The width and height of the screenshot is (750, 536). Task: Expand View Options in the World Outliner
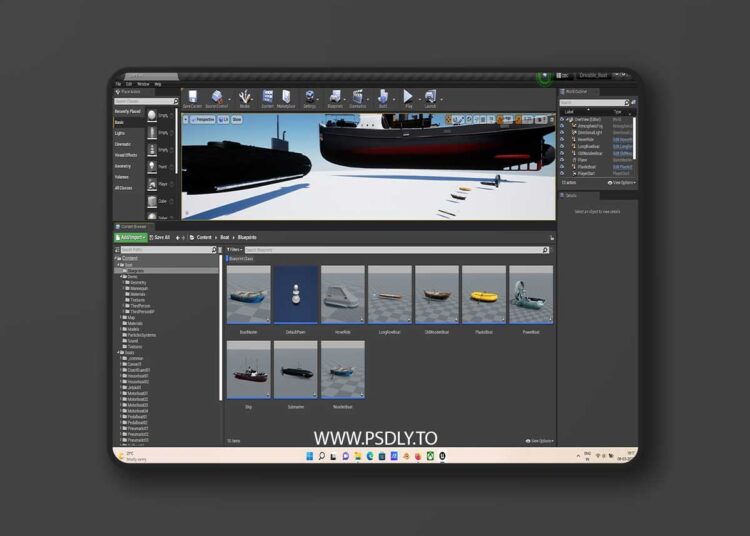click(x=622, y=183)
